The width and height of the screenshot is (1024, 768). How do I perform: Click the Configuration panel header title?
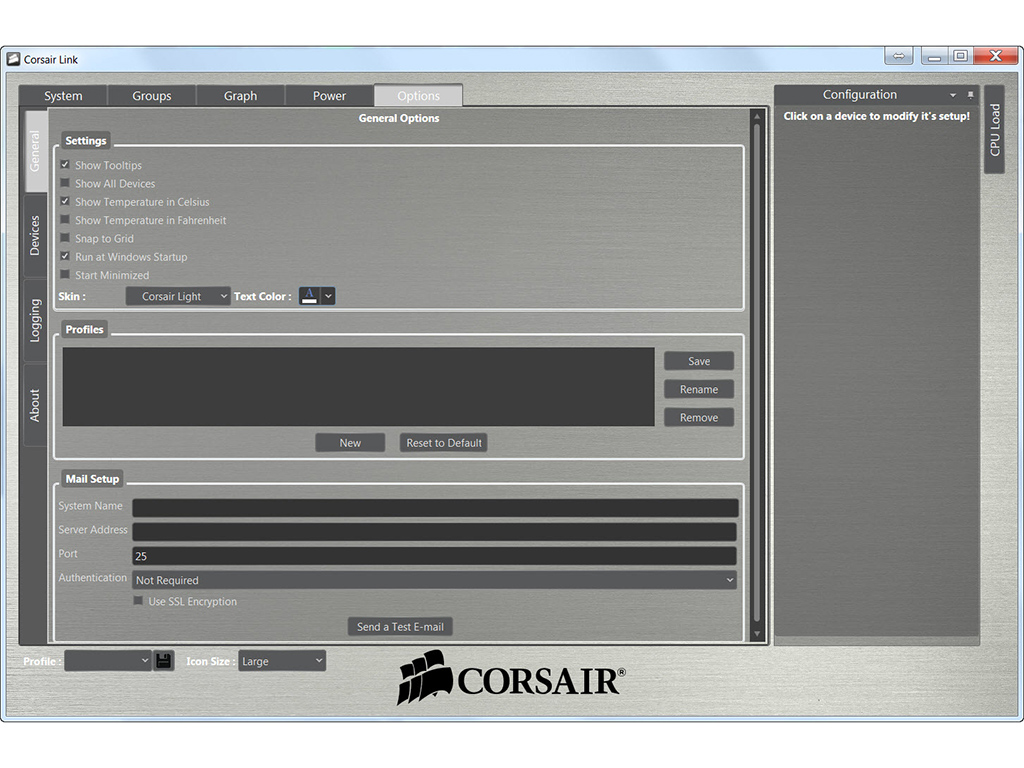point(859,95)
